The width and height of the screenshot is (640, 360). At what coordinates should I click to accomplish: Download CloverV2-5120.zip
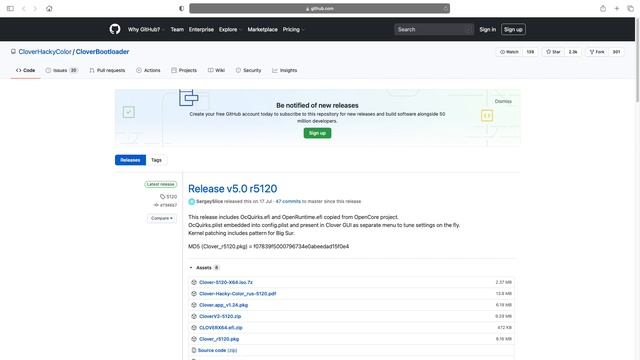tap(220, 316)
